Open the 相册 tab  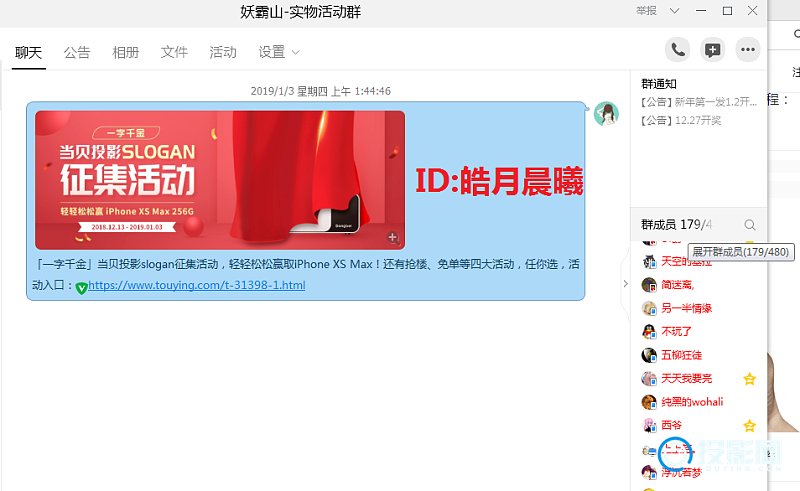(x=126, y=52)
